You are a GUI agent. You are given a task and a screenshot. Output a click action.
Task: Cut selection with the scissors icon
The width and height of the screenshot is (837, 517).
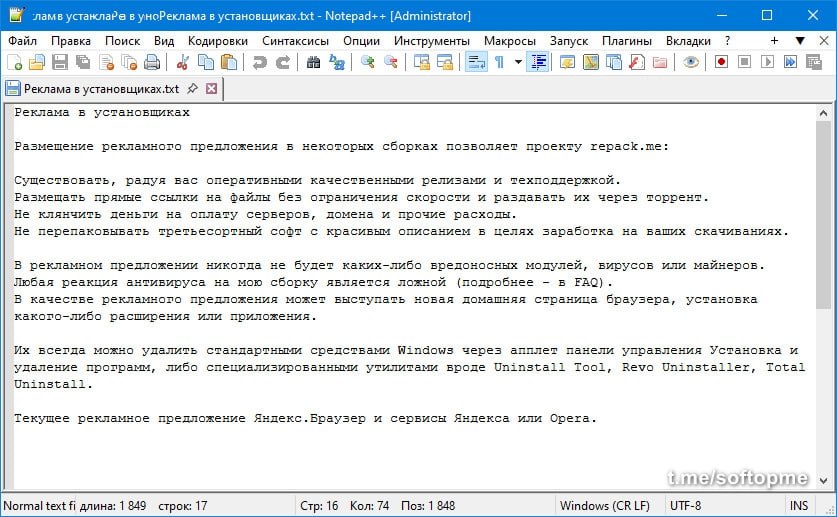(x=183, y=62)
